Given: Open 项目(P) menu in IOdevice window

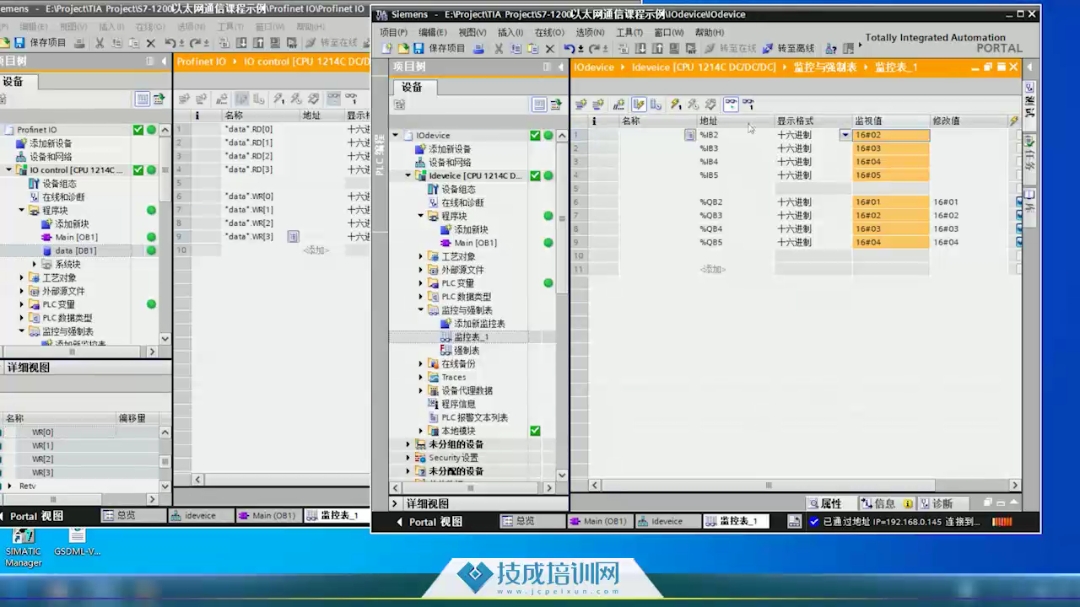Looking at the screenshot, I should 393,32.
